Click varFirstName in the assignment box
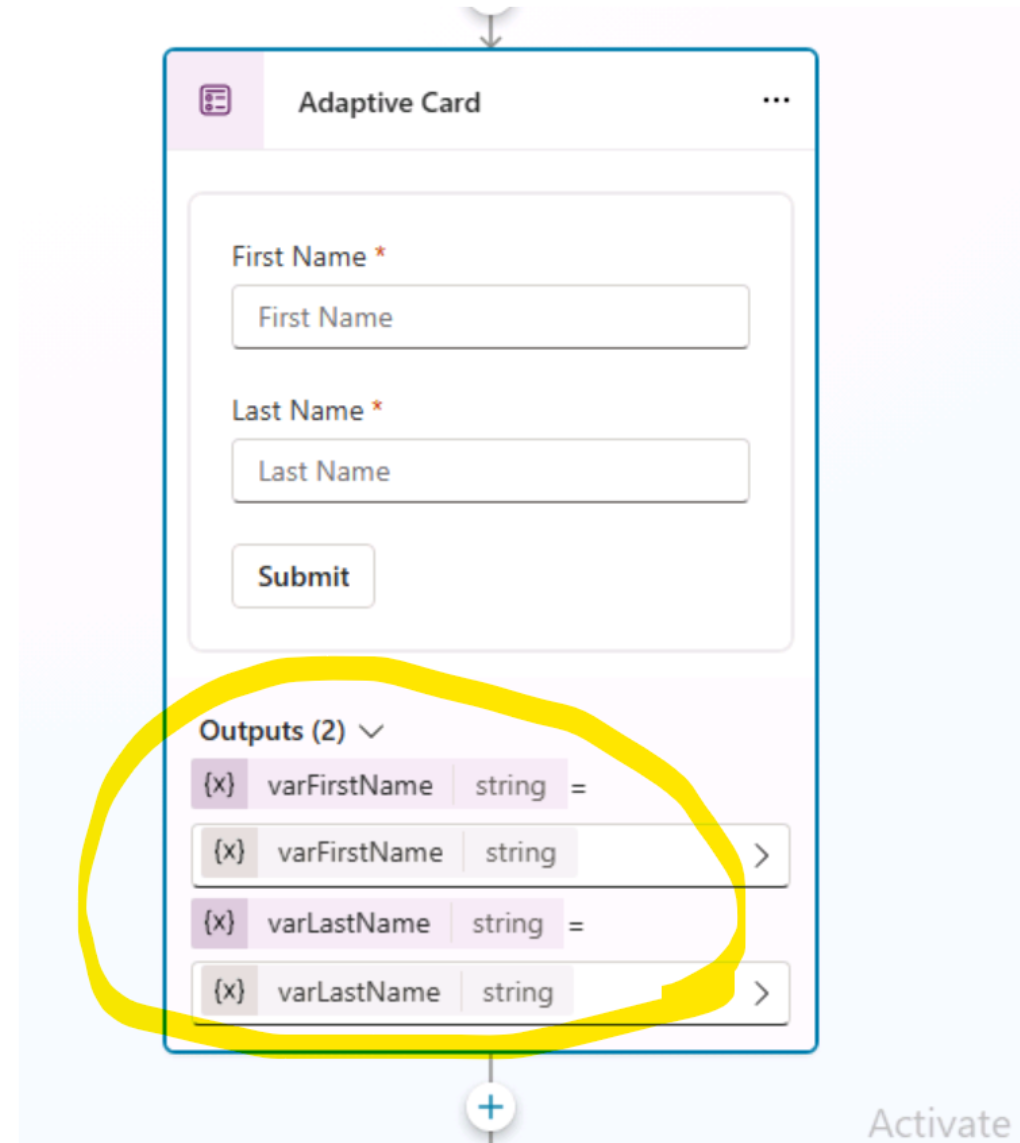The height and width of the screenshot is (1143, 1020). (x=360, y=853)
